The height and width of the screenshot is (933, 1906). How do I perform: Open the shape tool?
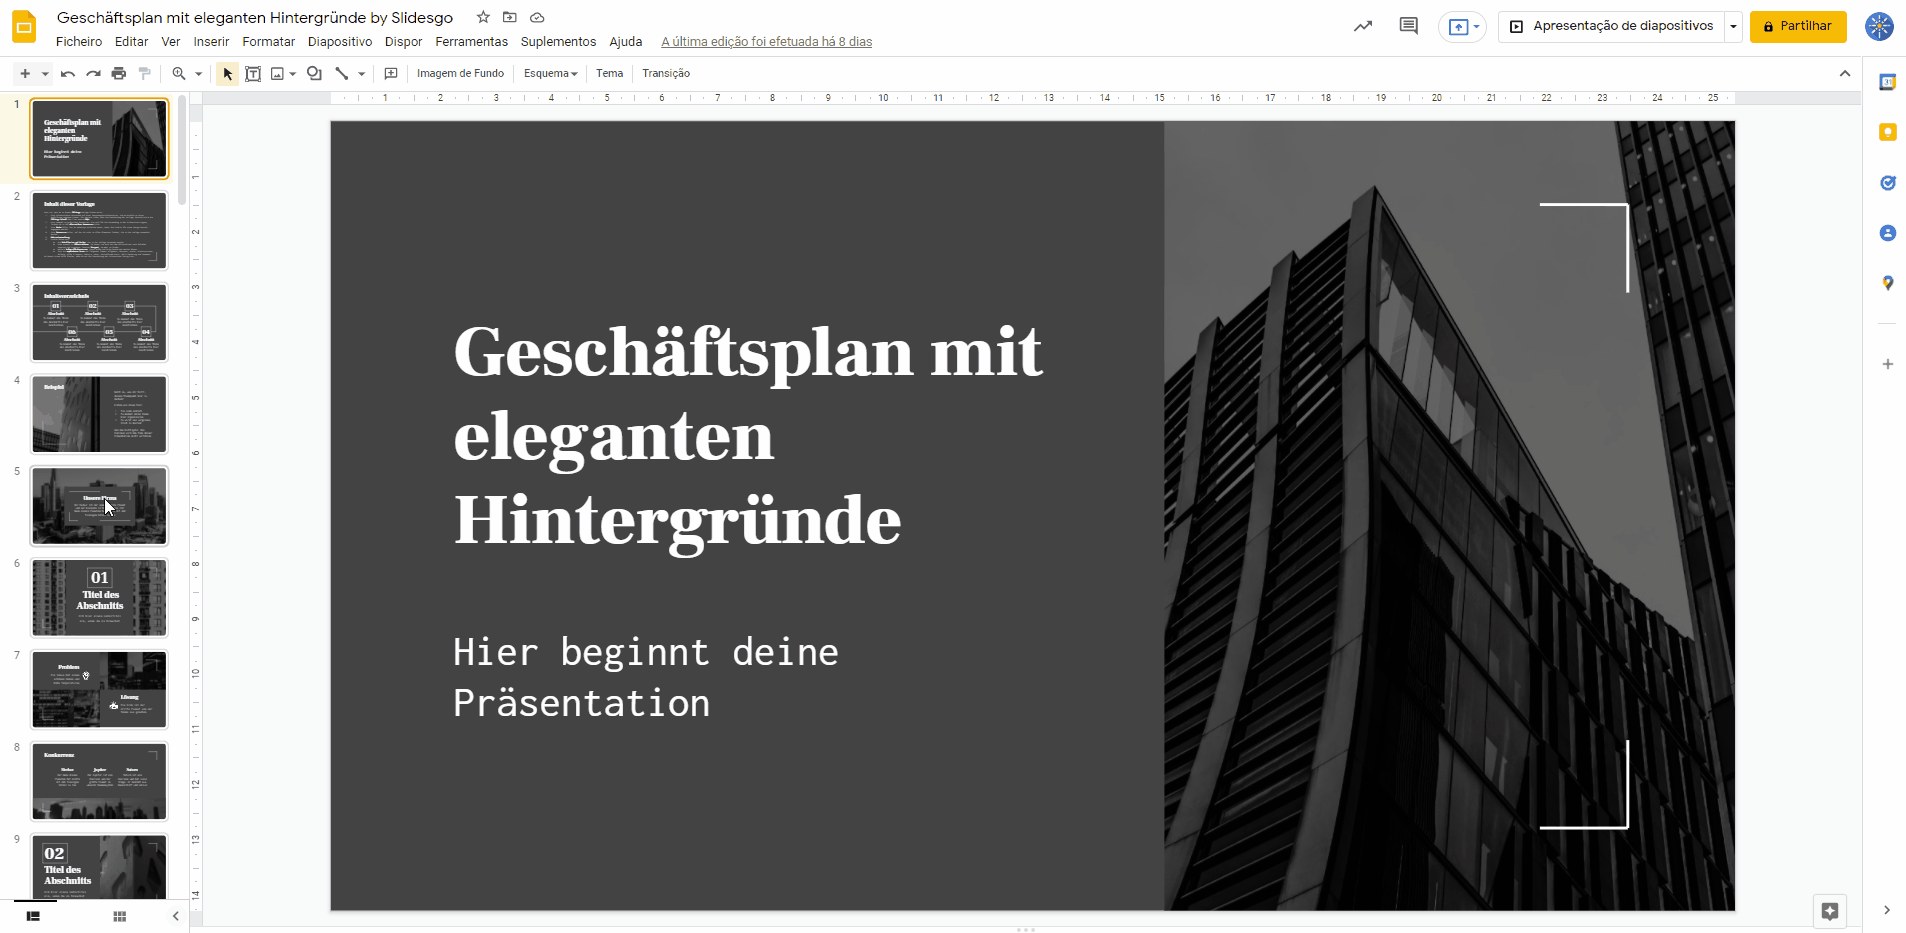coord(314,73)
